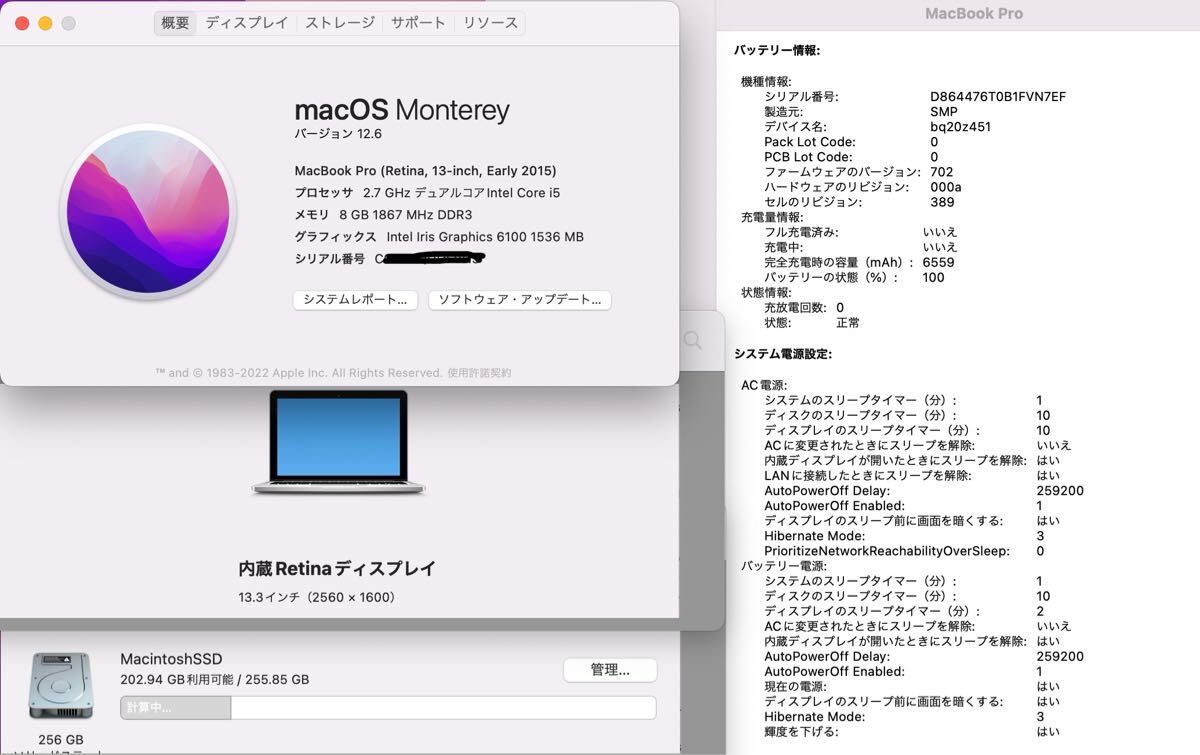Screen dimensions: 1200x755
Task: Select the システム電源設定 heading
Action: click(783, 354)
